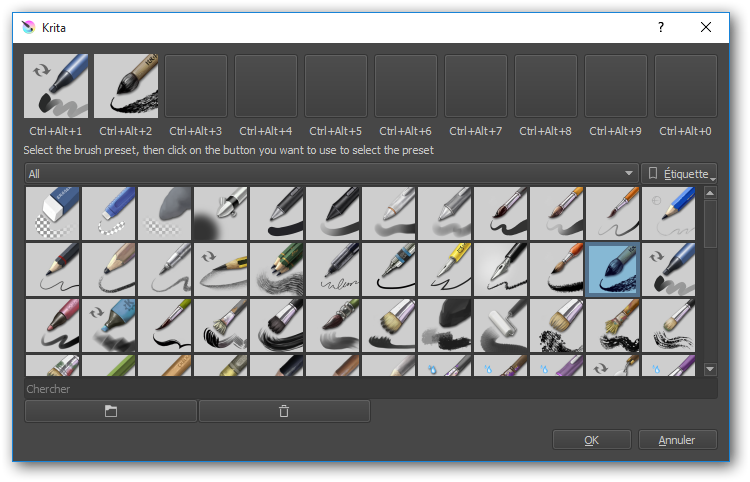Pick the highlighted blue selected brush preset
The height and width of the screenshot is (482, 750).
[613, 269]
